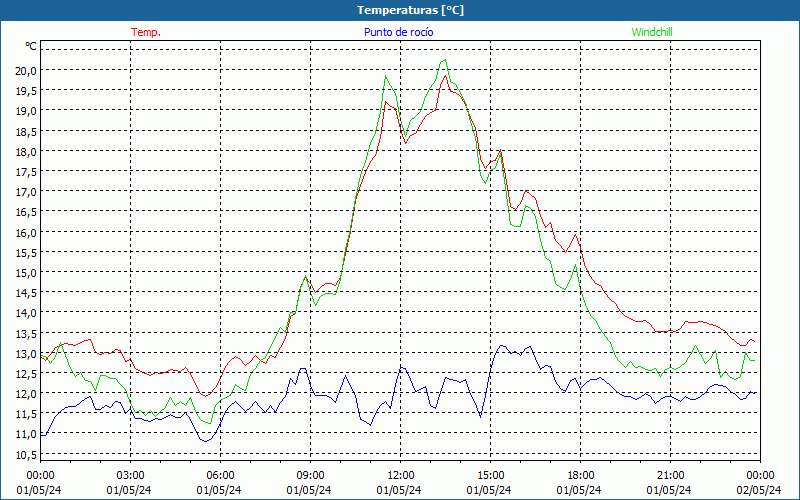The image size is (800, 500).
Task: Click the '18:00' time label
Action: point(581,476)
